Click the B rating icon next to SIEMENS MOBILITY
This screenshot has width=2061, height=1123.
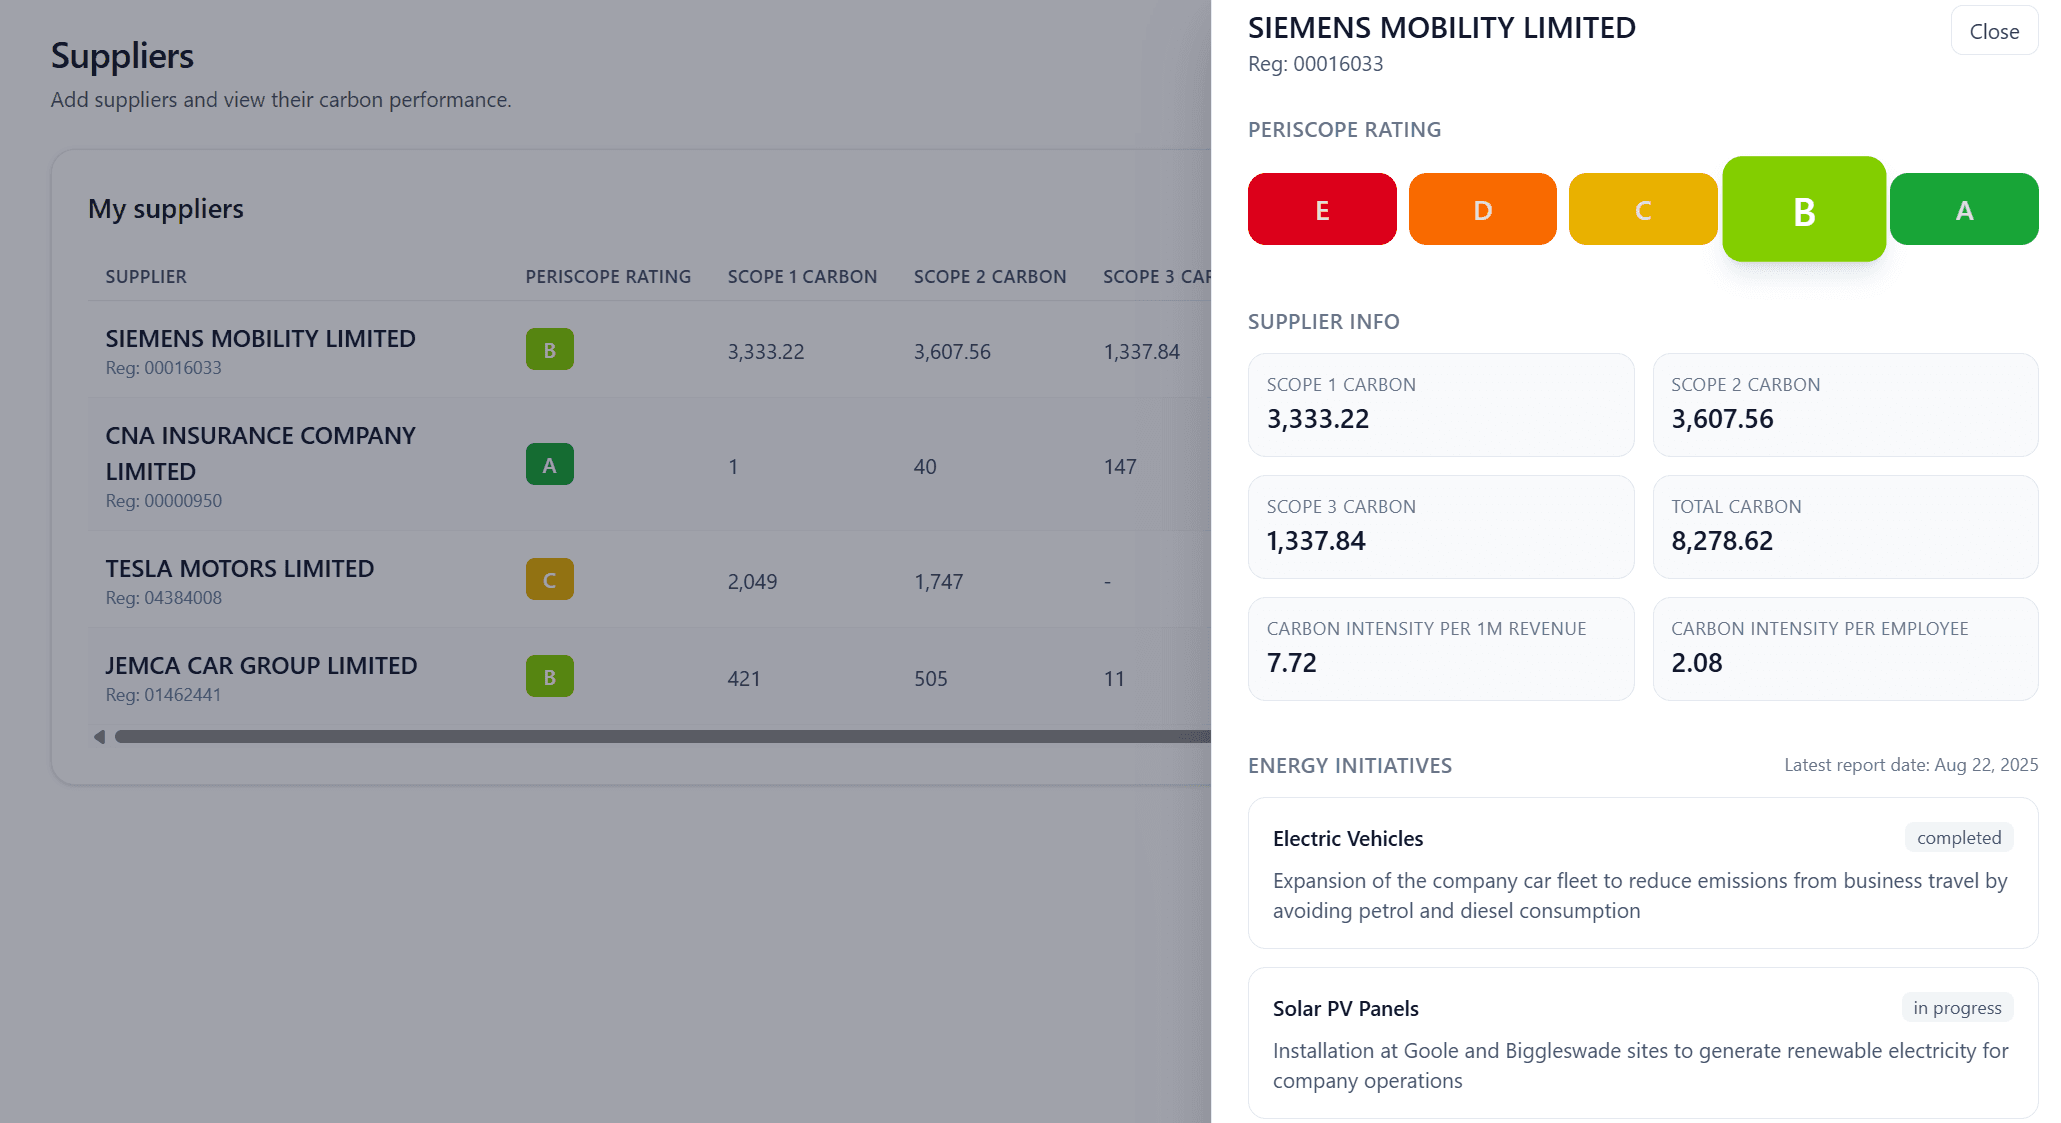point(549,350)
